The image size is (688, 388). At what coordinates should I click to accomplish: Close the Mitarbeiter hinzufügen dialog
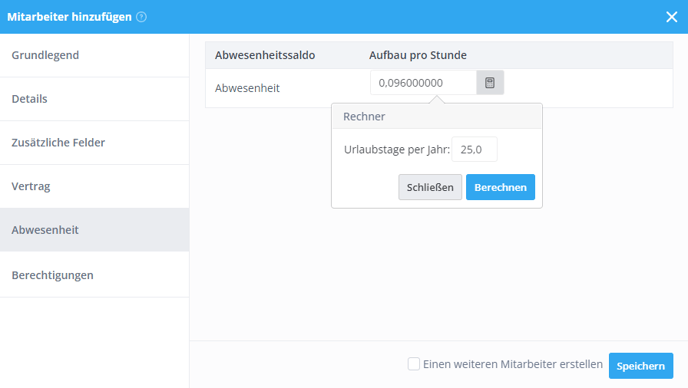pos(671,17)
